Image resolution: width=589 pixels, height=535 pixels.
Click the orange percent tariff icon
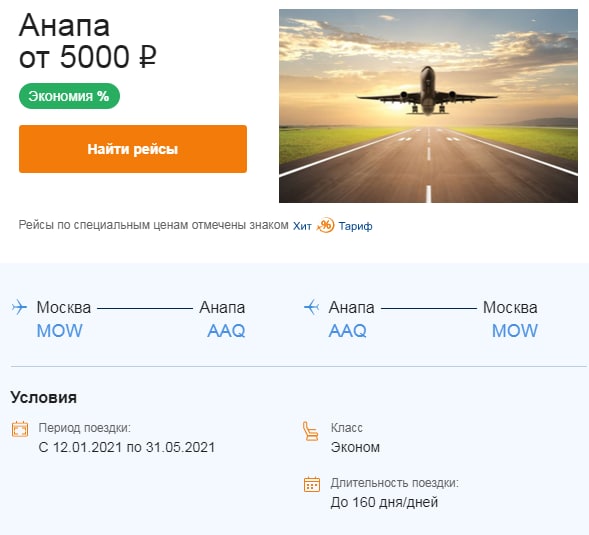pos(325,225)
